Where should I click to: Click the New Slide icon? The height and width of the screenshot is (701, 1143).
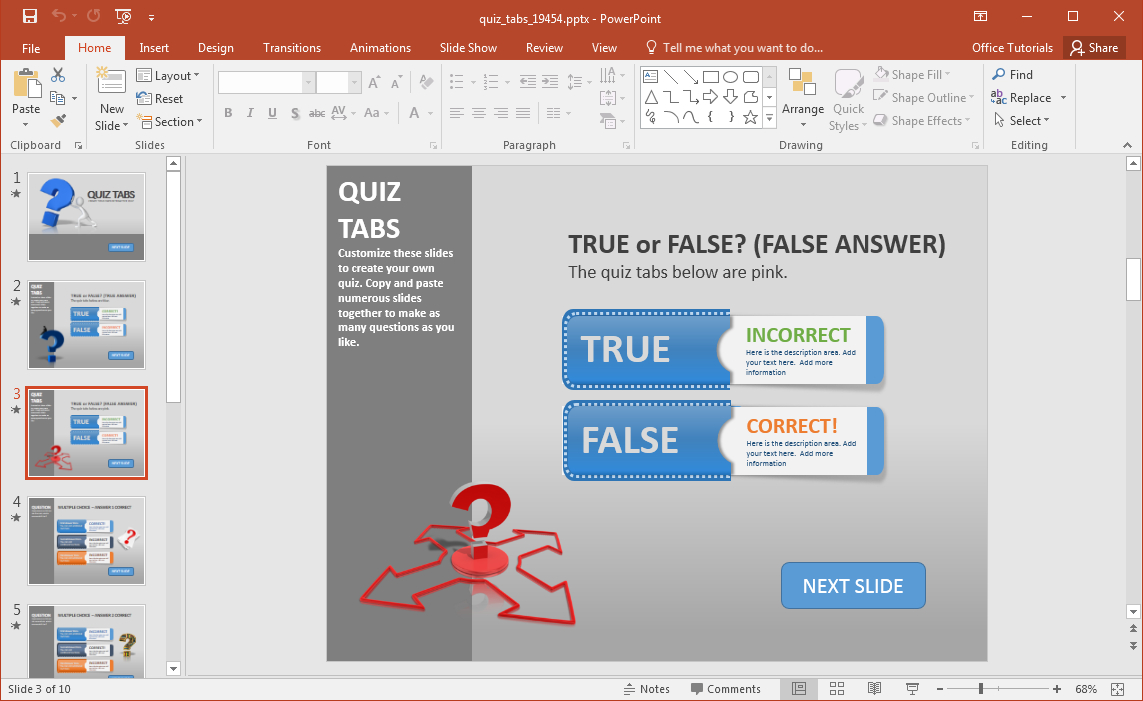(112, 81)
